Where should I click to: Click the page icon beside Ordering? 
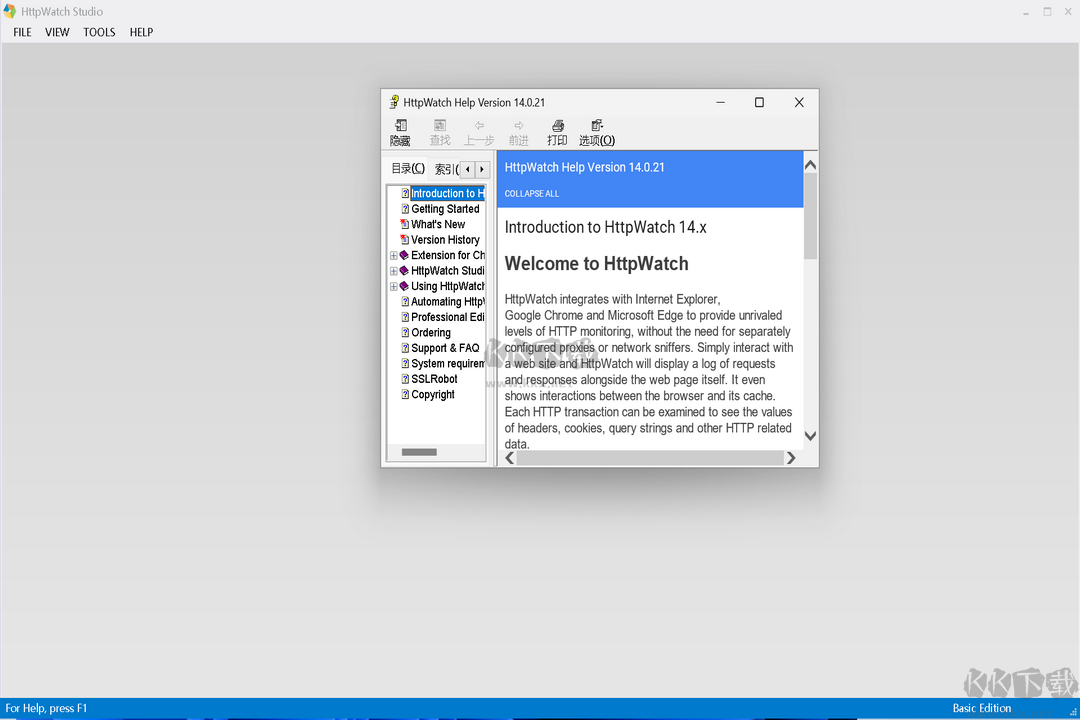coord(405,333)
